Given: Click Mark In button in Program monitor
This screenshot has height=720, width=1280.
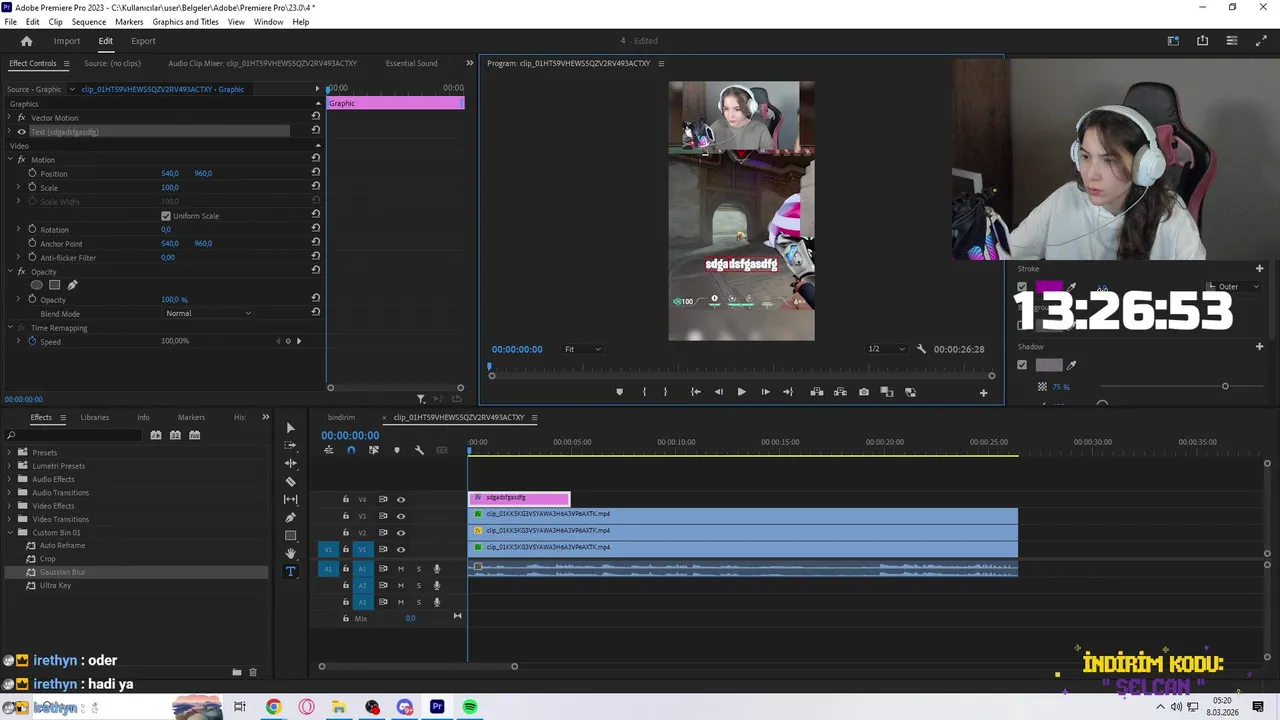Looking at the screenshot, I should point(644,392).
